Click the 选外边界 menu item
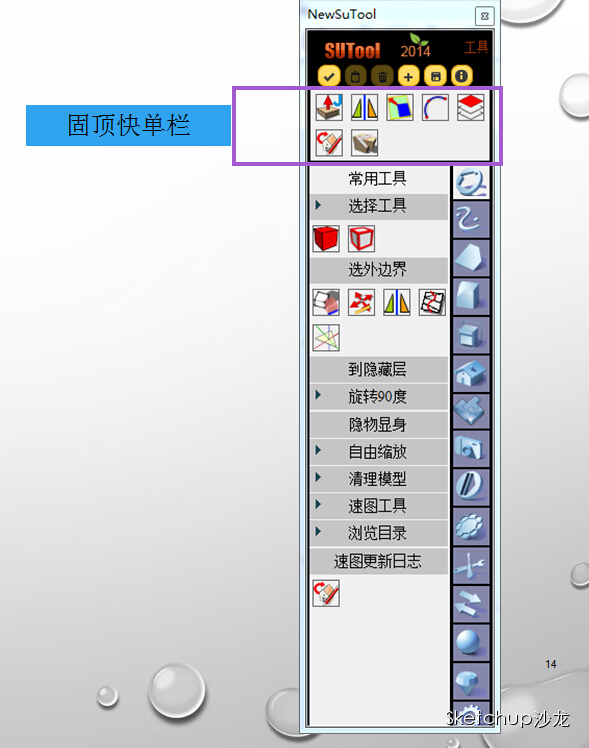 tap(379, 270)
